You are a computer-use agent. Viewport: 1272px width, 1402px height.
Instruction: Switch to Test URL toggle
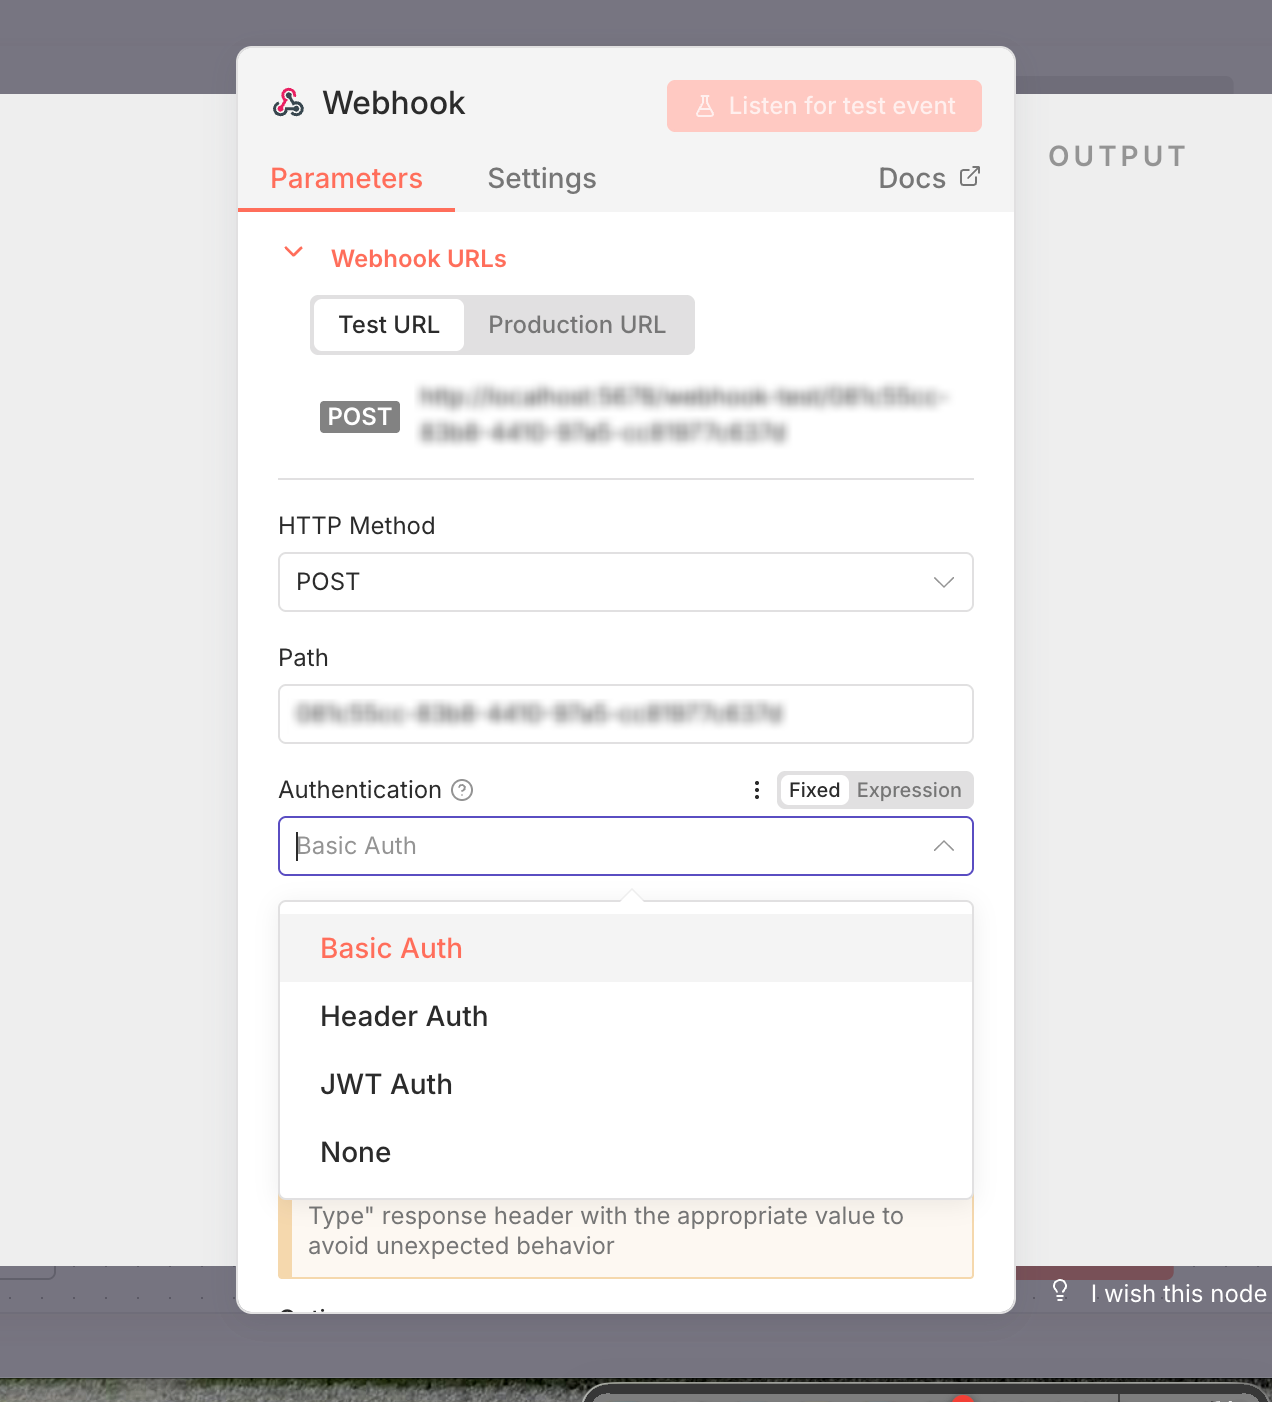[x=389, y=325]
